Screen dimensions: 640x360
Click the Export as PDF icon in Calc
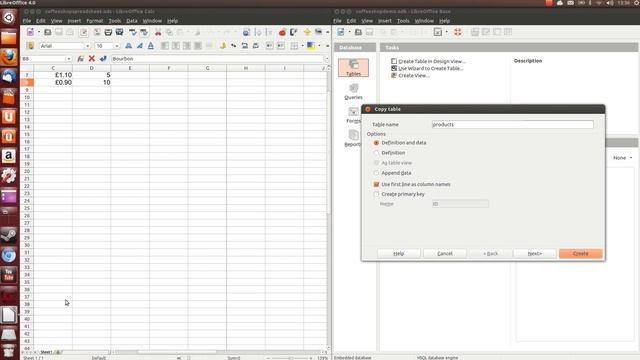[97, 32]
